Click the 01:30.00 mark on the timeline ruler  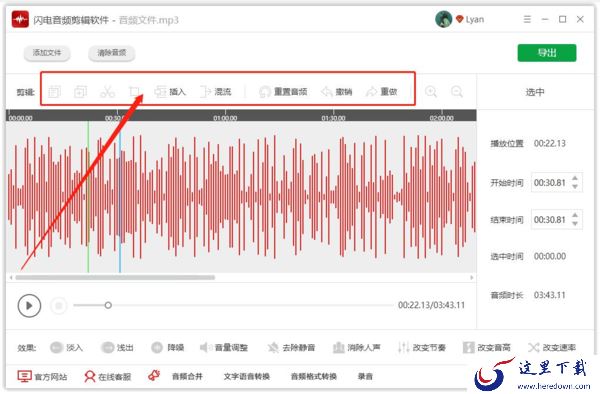[333, 118]
